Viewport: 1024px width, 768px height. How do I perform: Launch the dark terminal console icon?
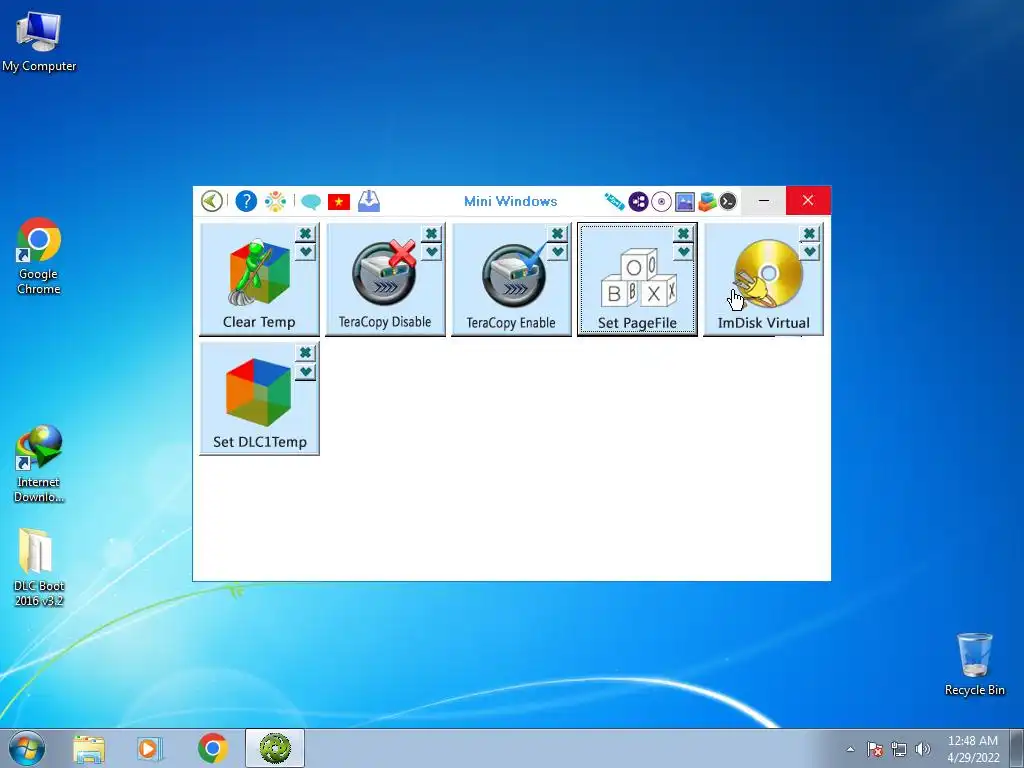(728, 201)
